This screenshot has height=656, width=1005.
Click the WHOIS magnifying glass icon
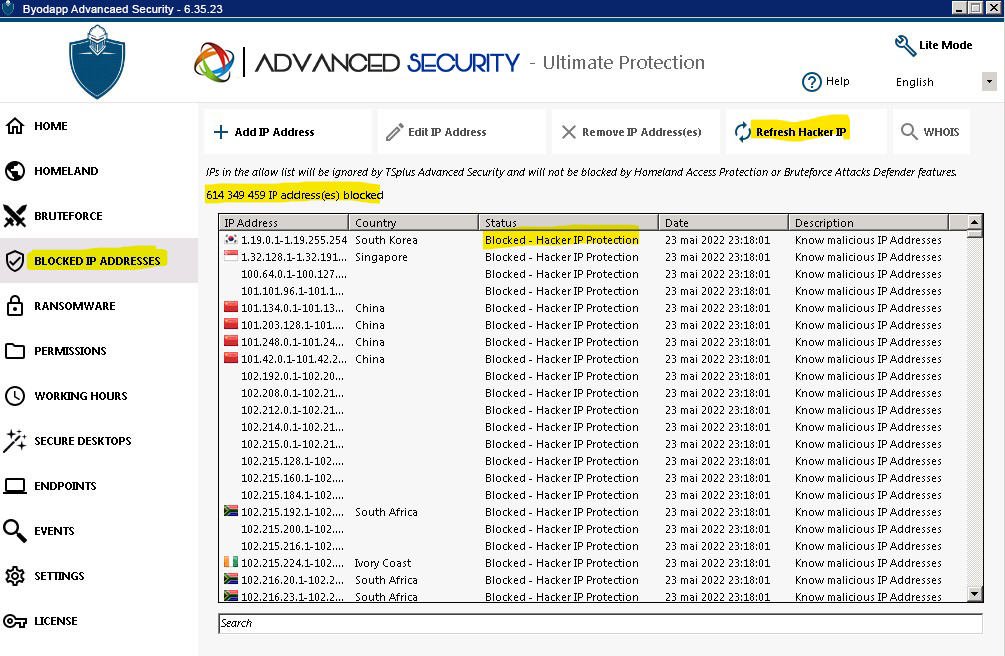coord(909,131)
